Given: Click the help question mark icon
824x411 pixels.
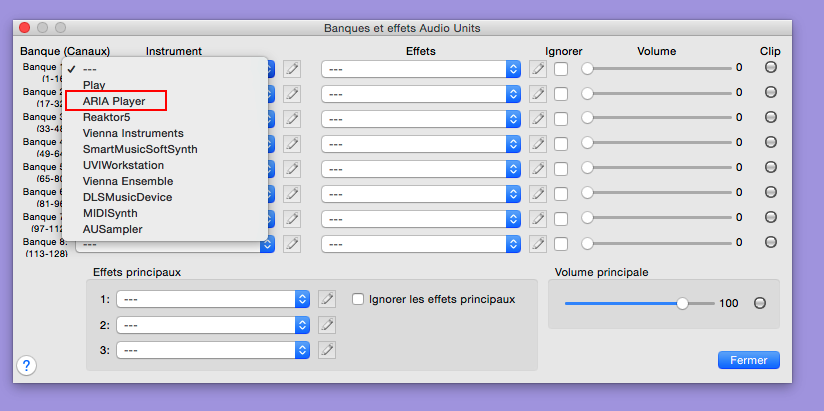Looking at the screenshot, I should [27, 366].
